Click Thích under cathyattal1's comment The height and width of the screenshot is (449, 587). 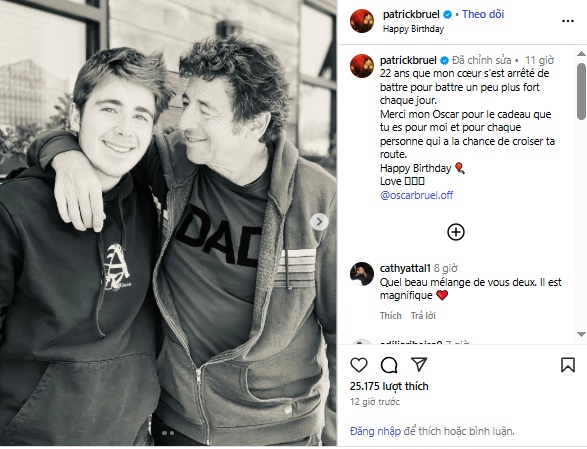pos(390,316)
